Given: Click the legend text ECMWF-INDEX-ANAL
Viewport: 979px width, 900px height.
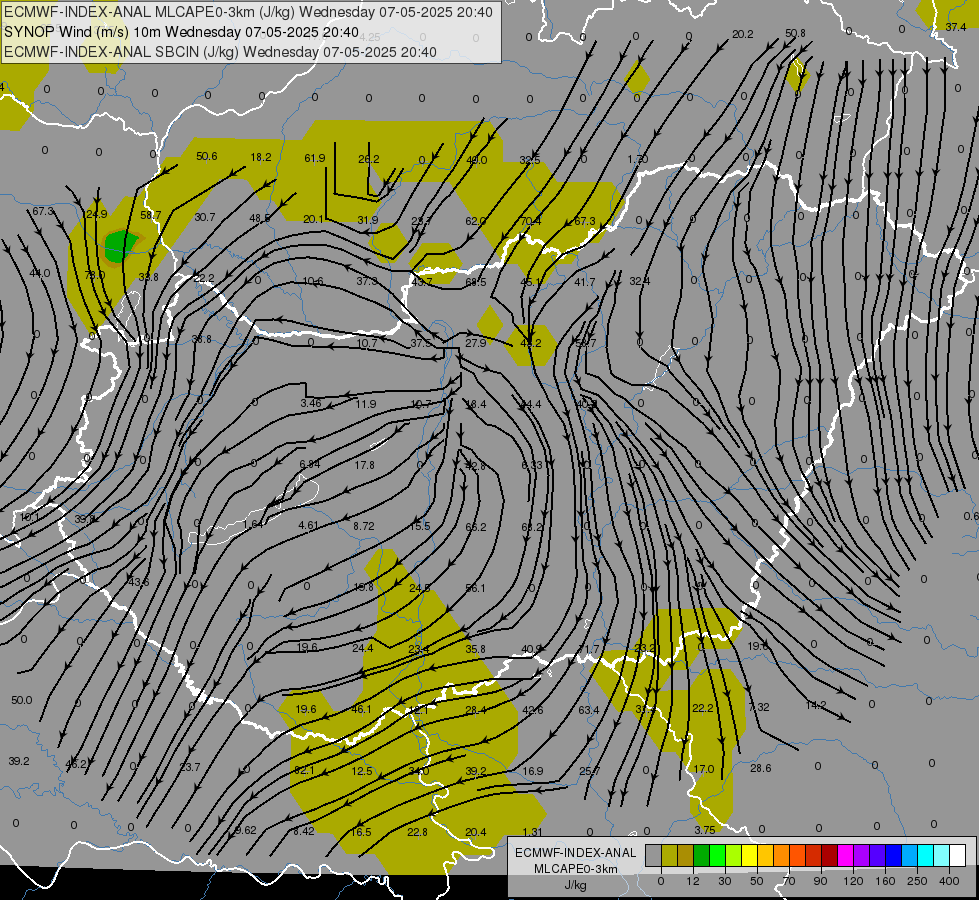Looking at the screenshot, I should coord(575,853).
